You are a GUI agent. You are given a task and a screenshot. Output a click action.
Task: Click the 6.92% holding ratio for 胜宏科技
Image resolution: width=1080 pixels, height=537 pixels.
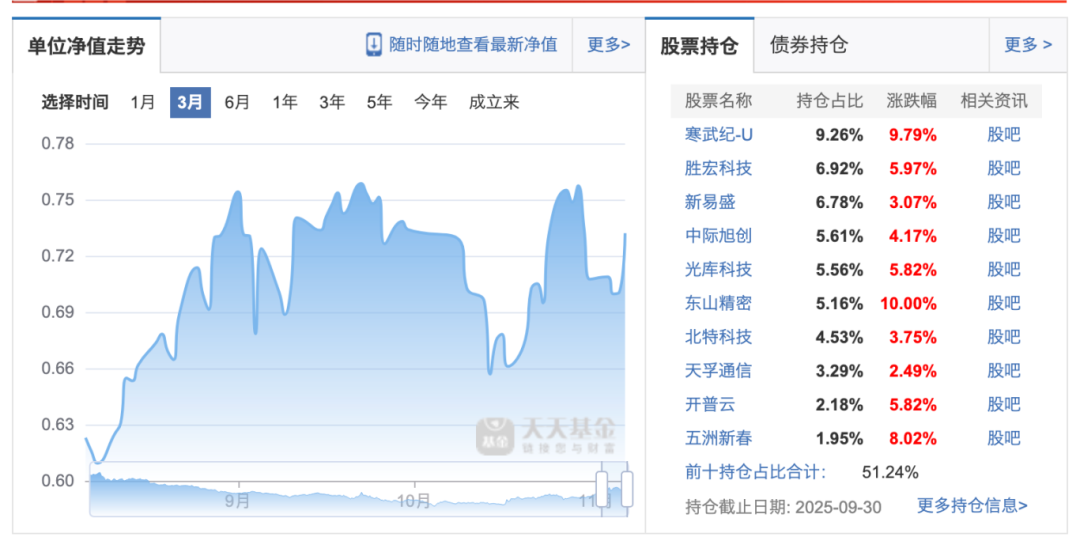(x=839, y=169)
